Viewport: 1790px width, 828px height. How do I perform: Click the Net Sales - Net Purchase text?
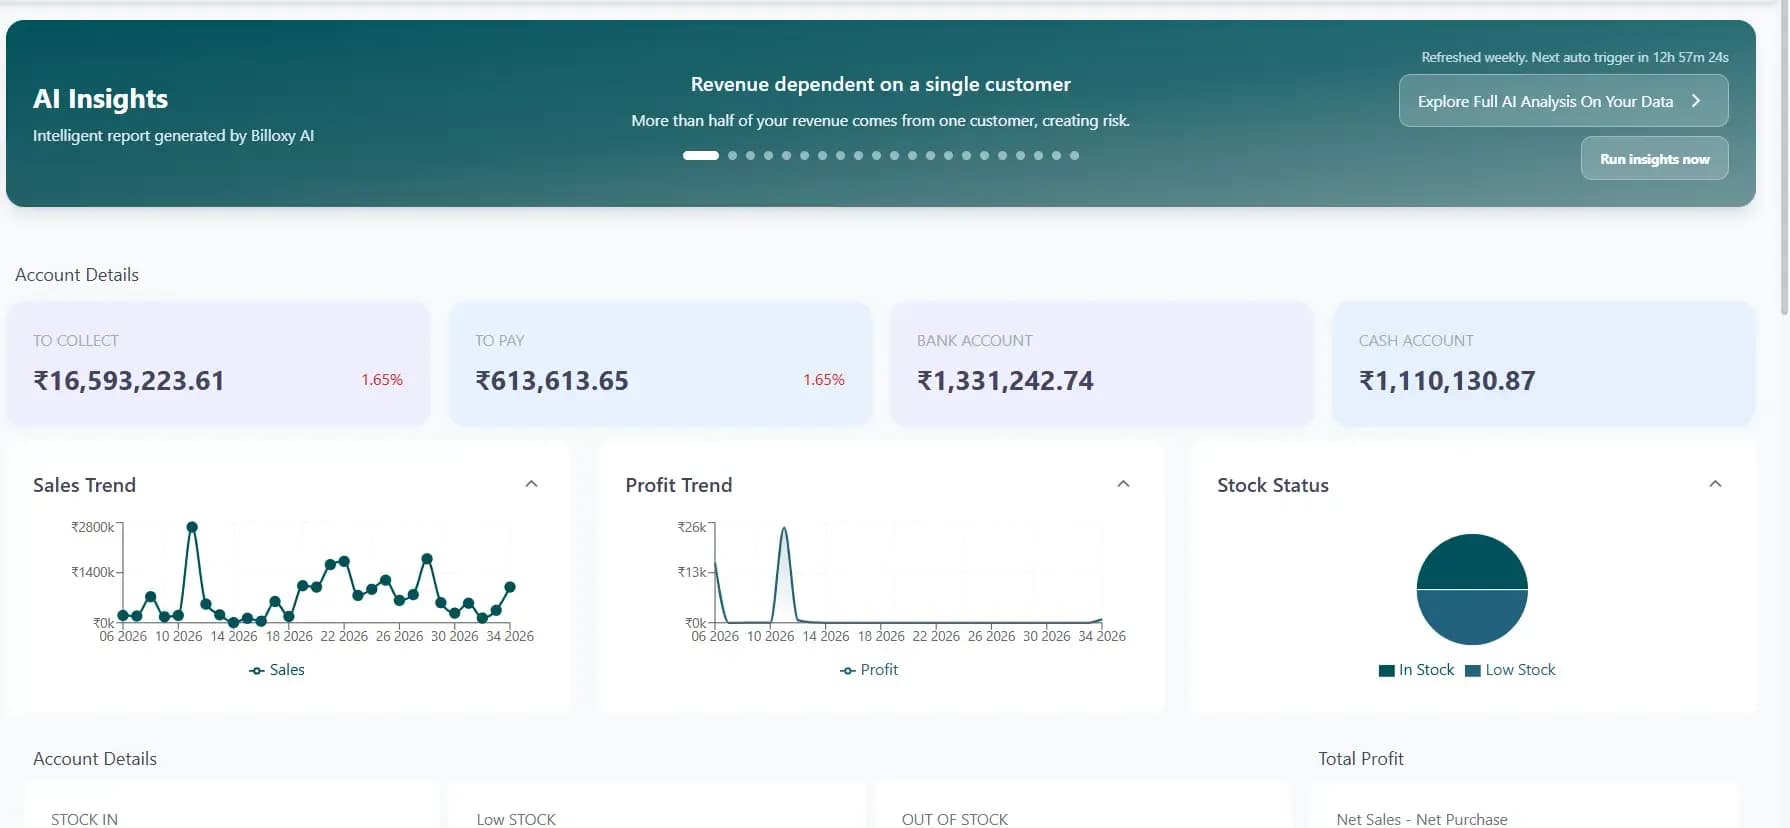point(1421,819)
